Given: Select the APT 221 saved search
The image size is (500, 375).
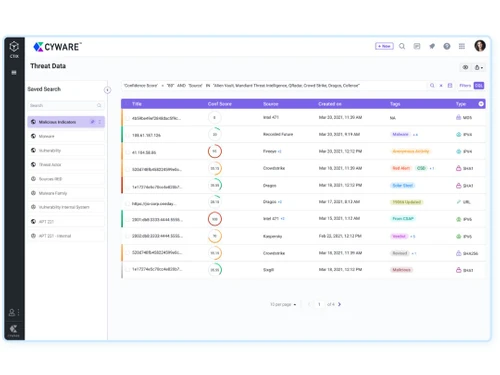Looking at the screenshot, I should click(x=66, y=221).
